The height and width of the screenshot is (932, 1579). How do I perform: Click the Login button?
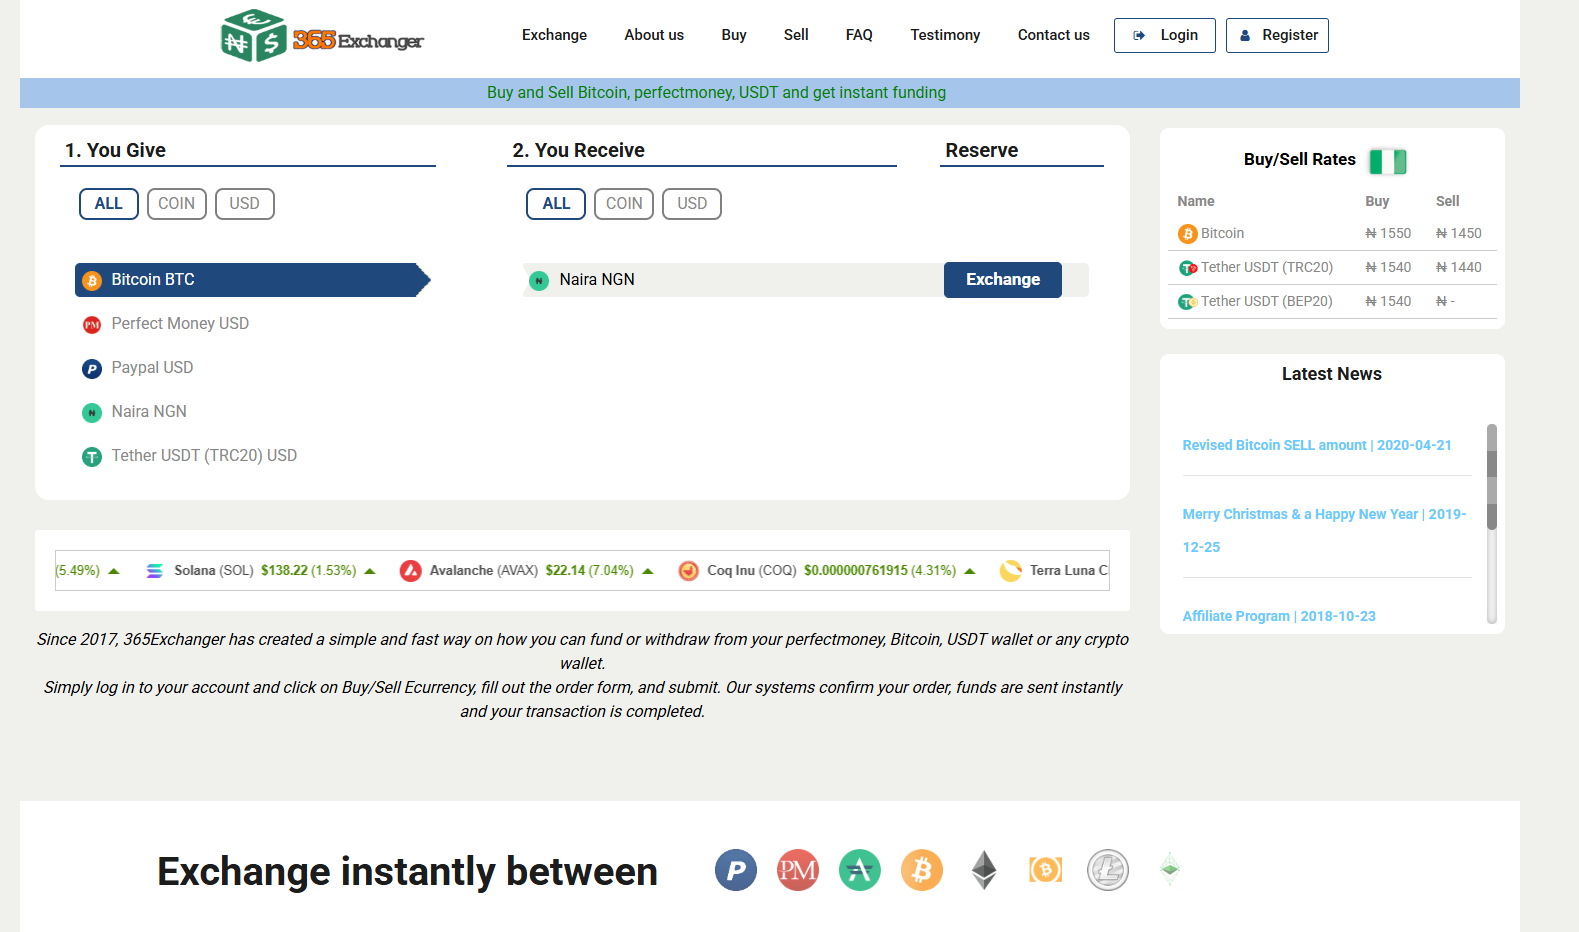pos(1165,35)
